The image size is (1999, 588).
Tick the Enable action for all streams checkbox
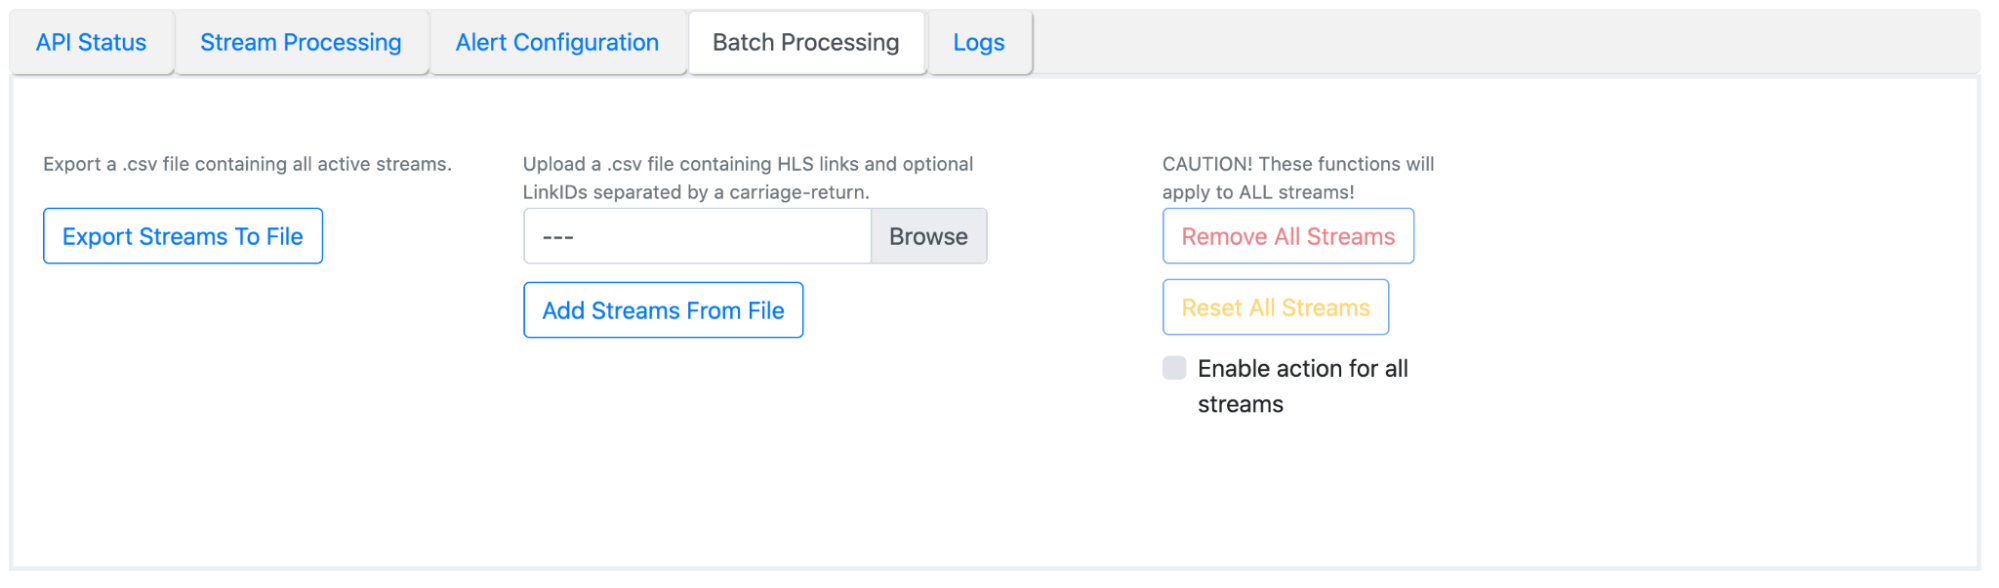1174,368
